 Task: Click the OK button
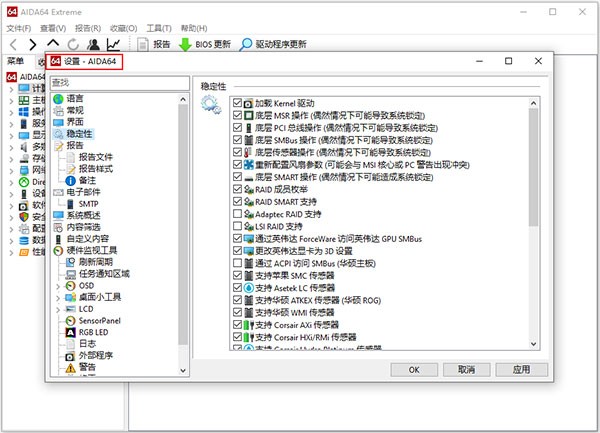click(413, 369)
